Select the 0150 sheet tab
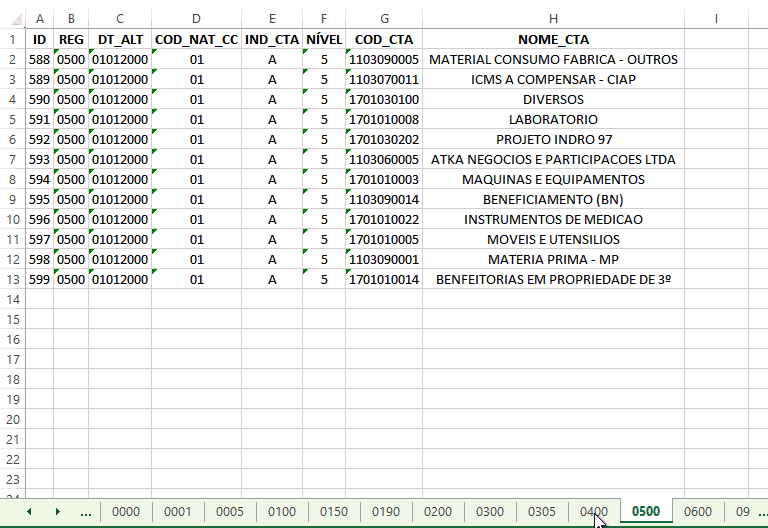Viewport: 768px width, 528px height. (334, 512)
